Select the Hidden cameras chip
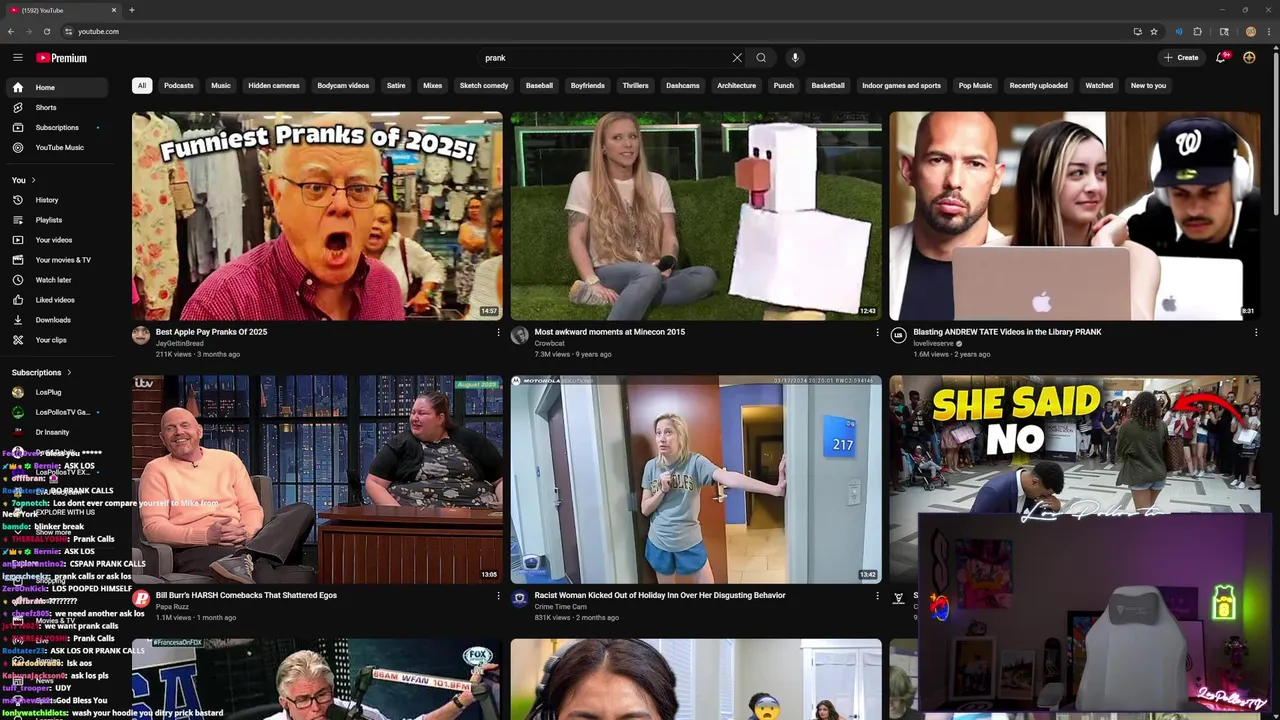1280x720 pixels. tap(274, 85)
